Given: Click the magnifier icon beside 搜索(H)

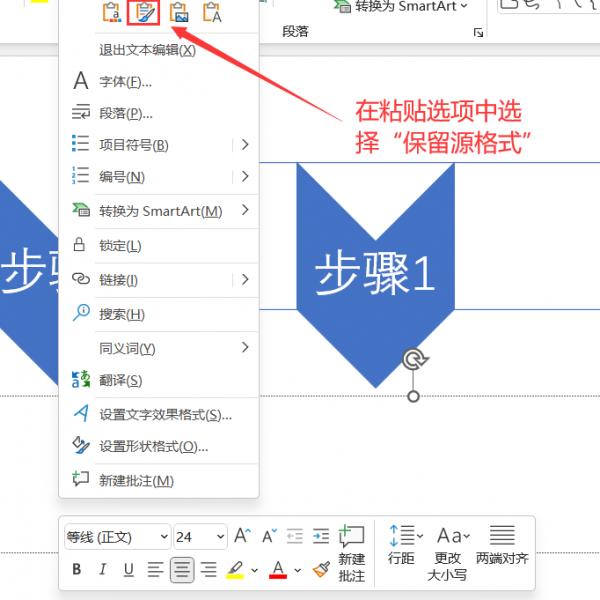Looking at the screenshot, I should [x=81, y=313].
